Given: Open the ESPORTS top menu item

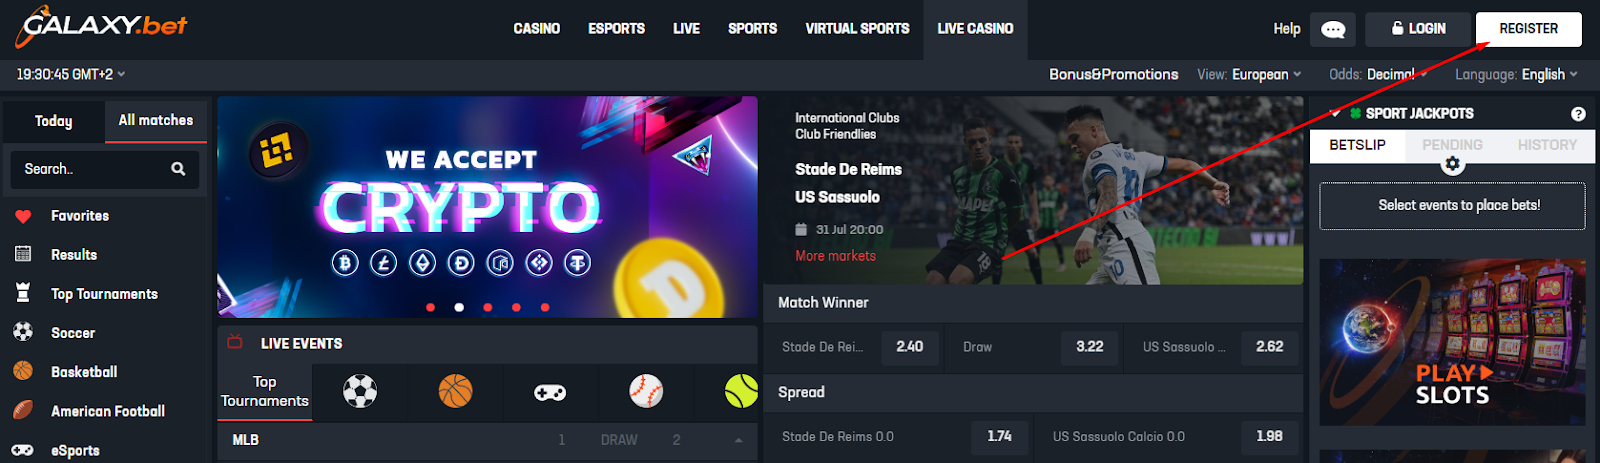Looking at the screenshot, I should (616, 29).
